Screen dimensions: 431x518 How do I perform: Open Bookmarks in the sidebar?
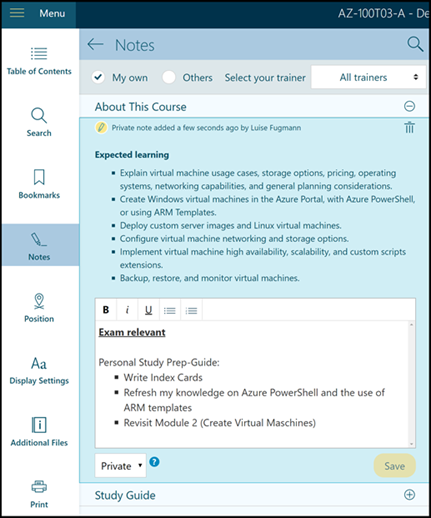(39, 184)
